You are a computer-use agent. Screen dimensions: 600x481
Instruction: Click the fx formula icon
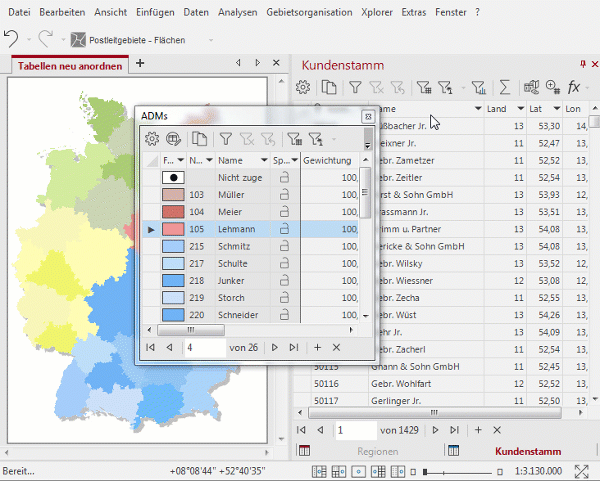coord(574,87)
